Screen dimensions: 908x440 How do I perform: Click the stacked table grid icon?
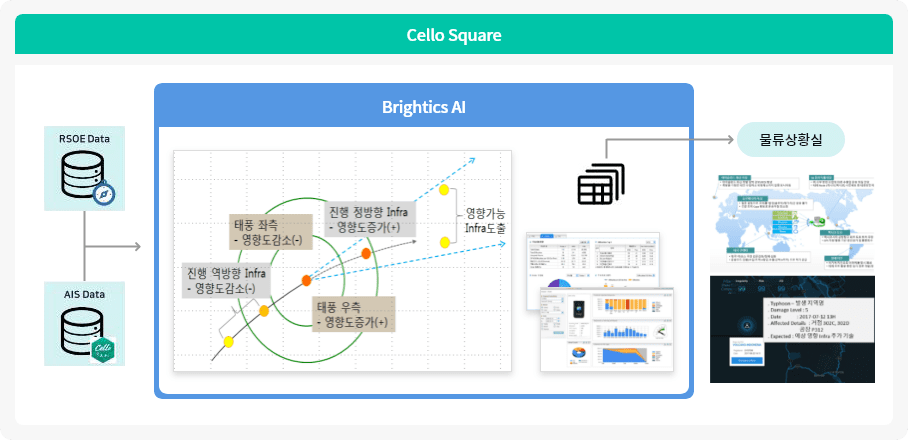602,184
